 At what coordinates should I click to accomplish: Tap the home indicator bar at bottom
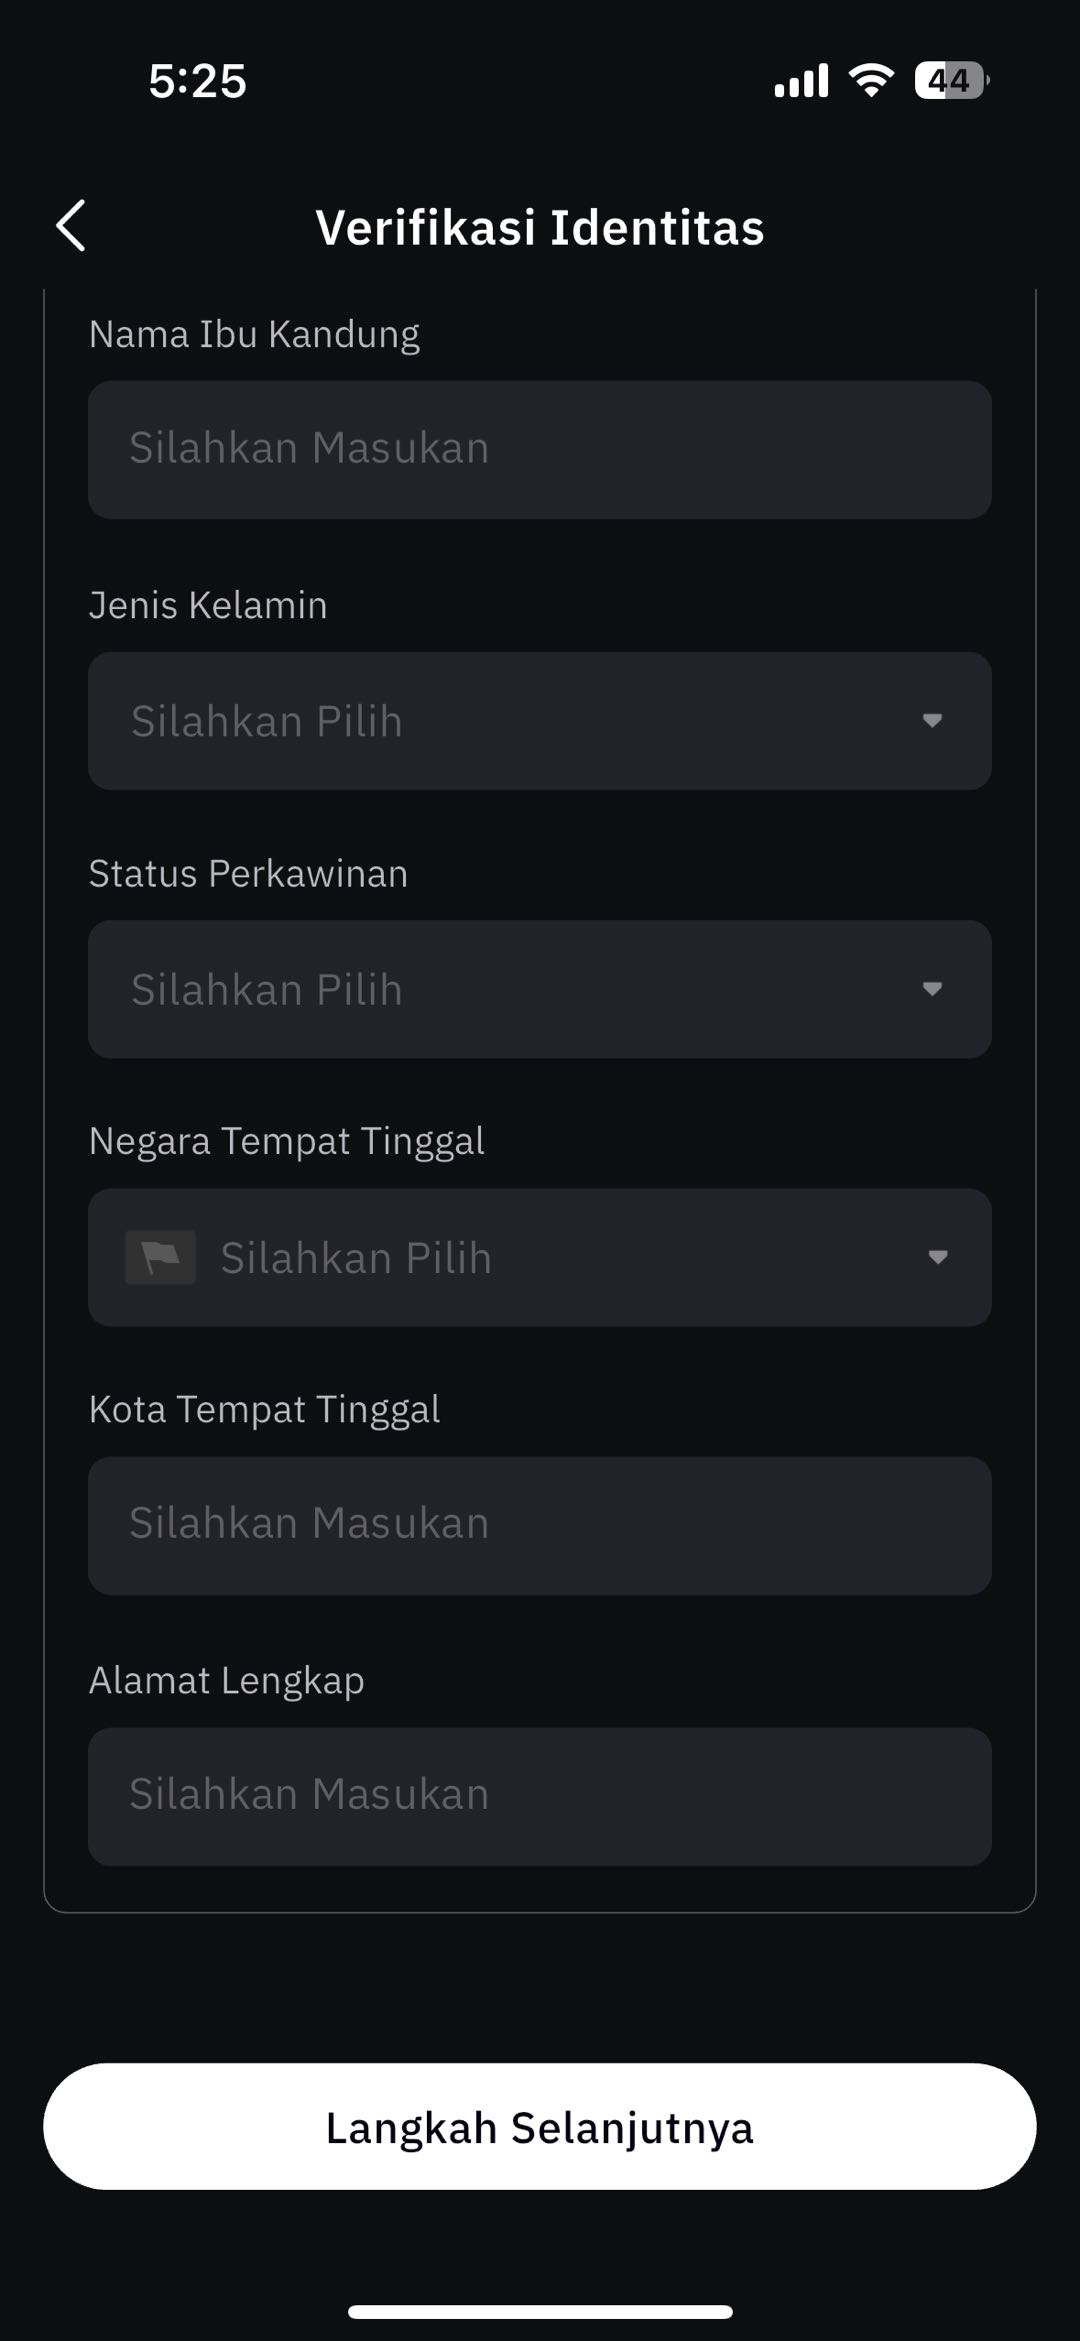click(x=540, y=2311)
